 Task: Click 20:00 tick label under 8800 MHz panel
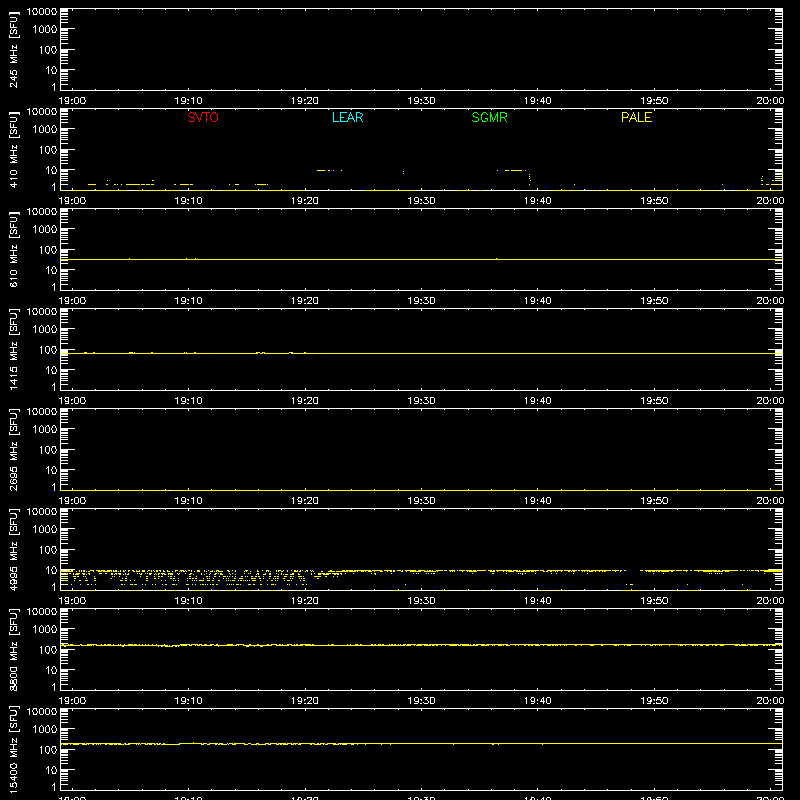(x=770, y=701)
